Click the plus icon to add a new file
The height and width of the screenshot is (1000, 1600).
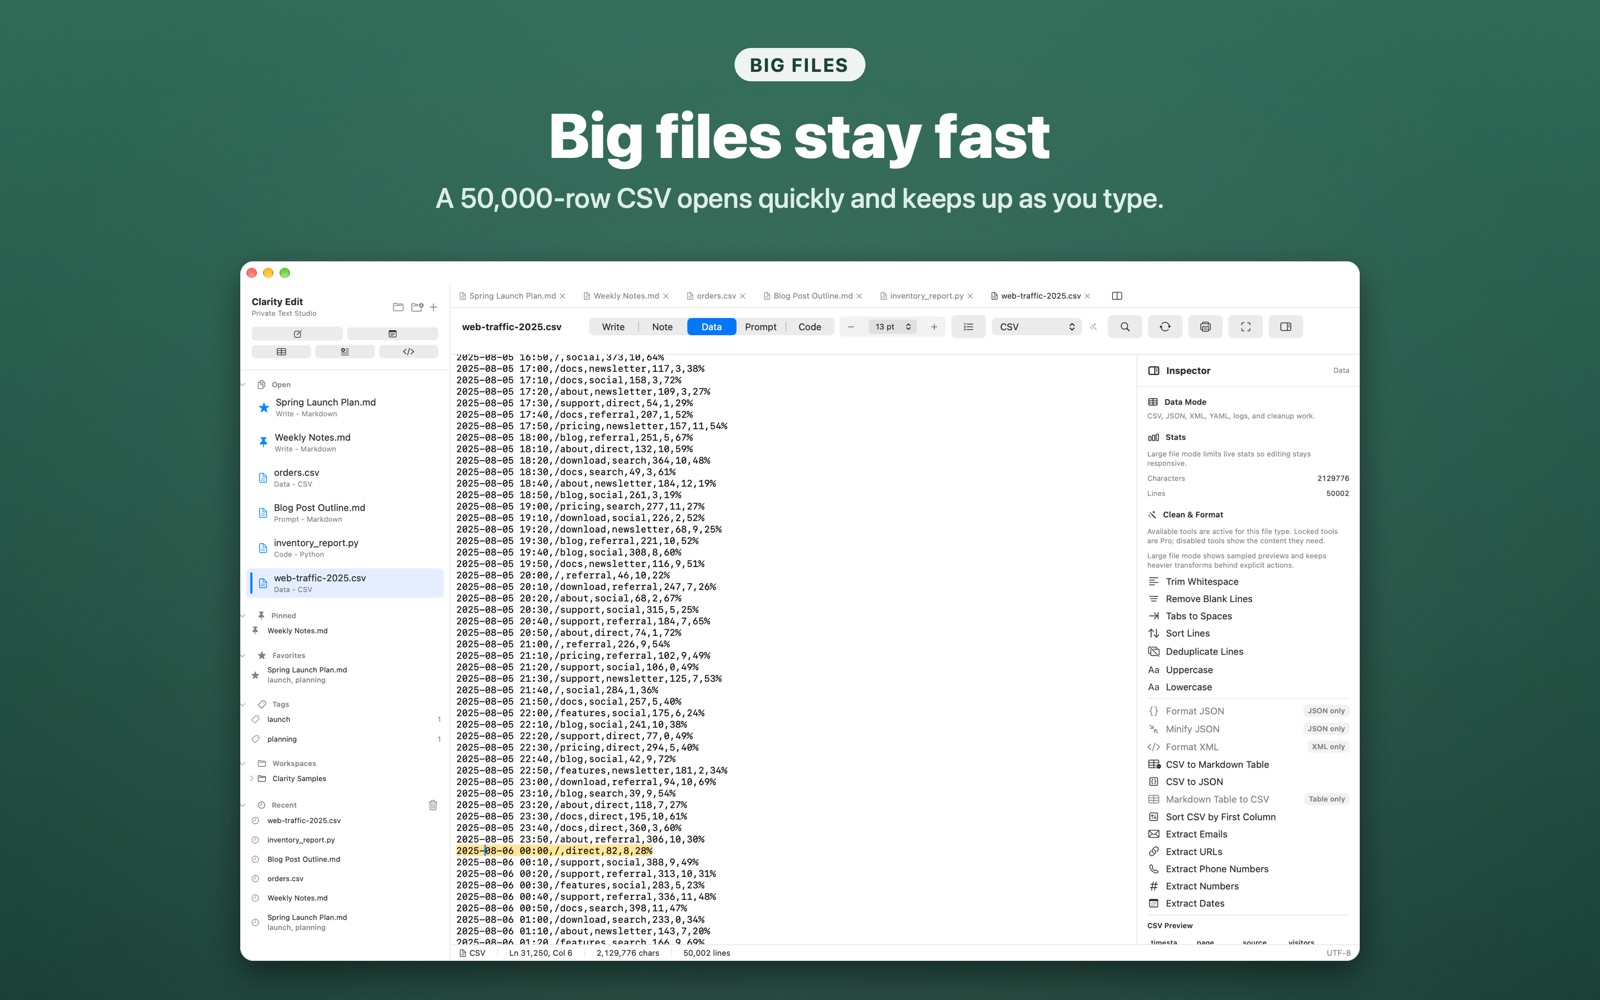433,307
